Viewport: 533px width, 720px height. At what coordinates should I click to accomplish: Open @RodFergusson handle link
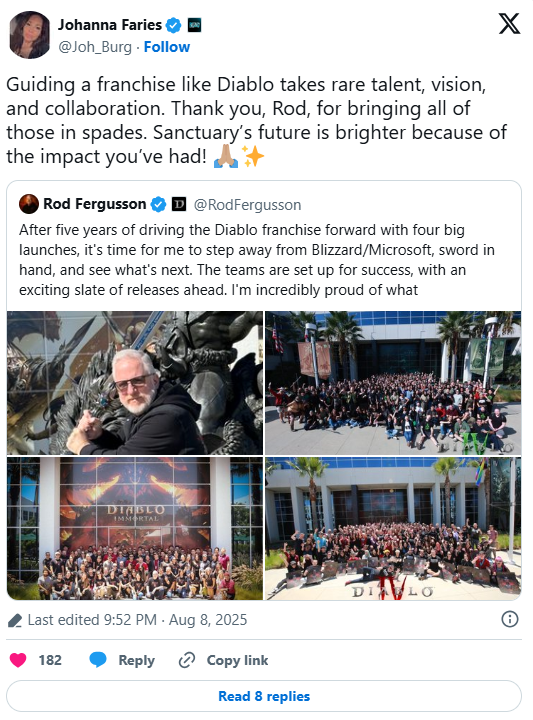point(247,205)
